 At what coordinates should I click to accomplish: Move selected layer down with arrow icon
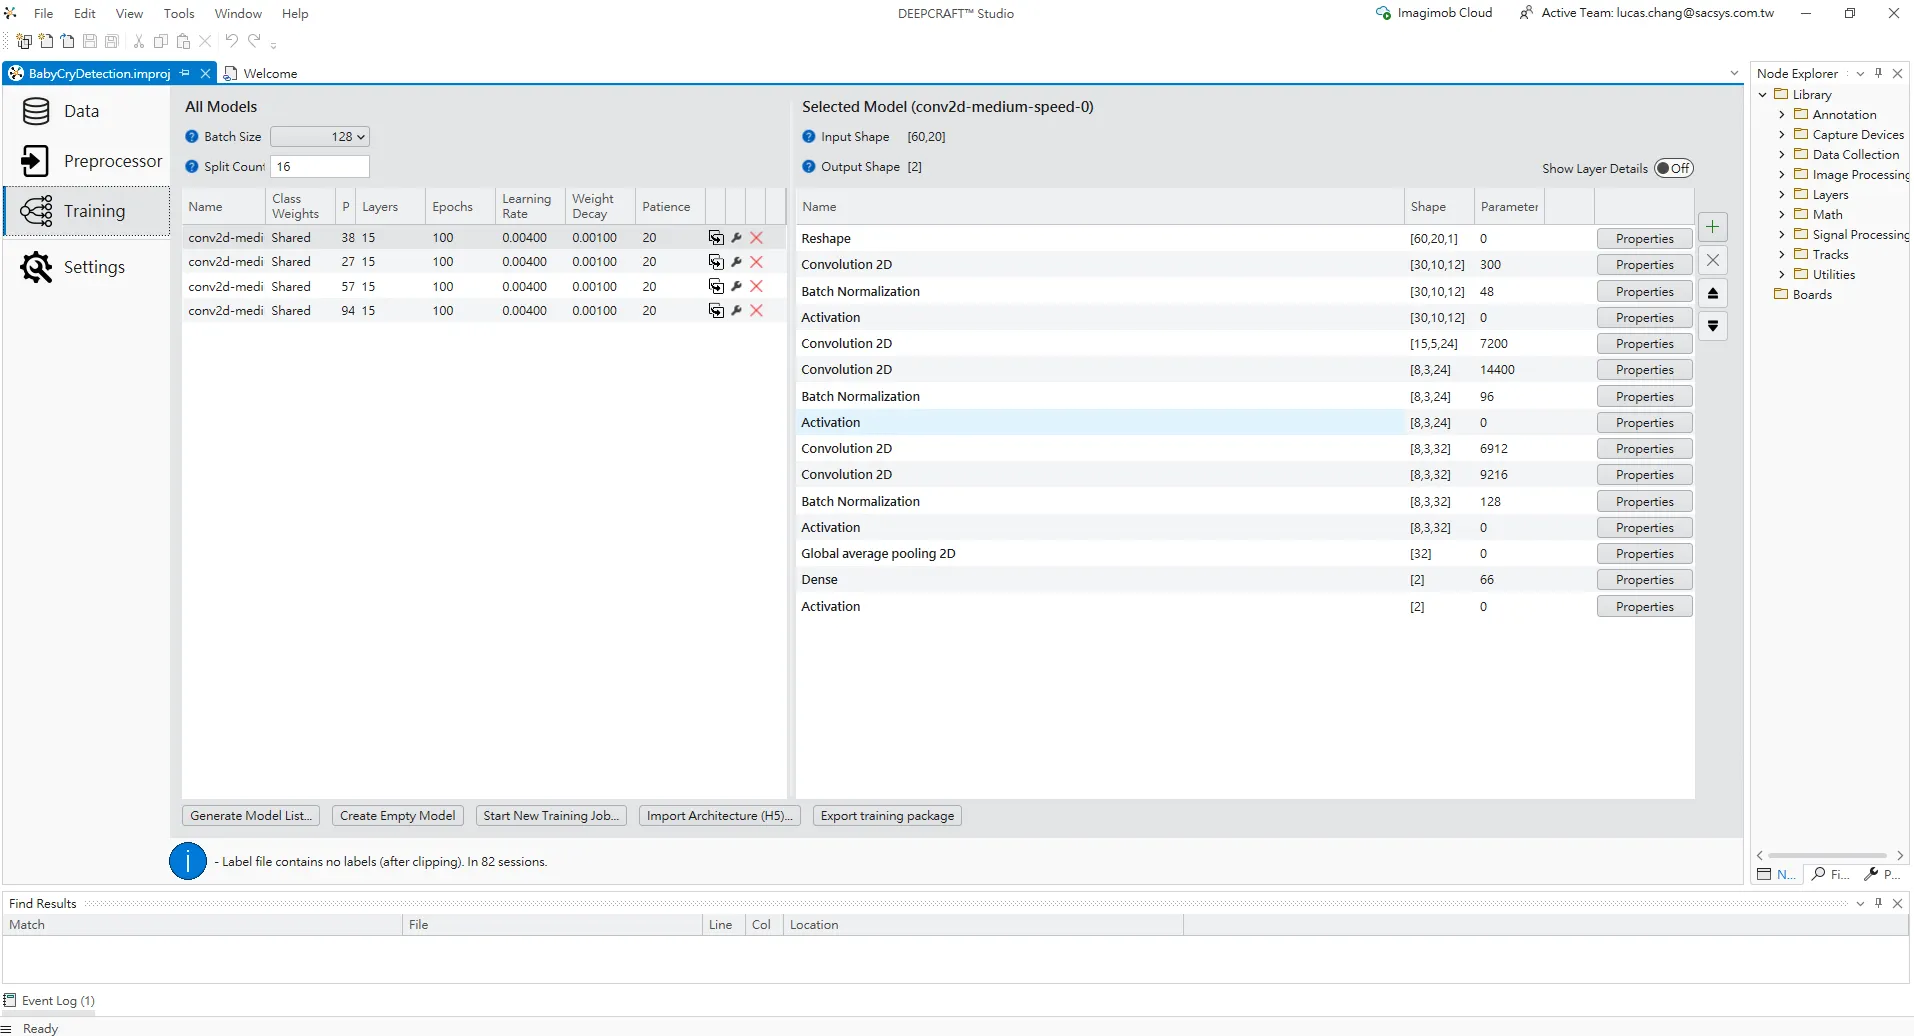(x=1712, y=326)
